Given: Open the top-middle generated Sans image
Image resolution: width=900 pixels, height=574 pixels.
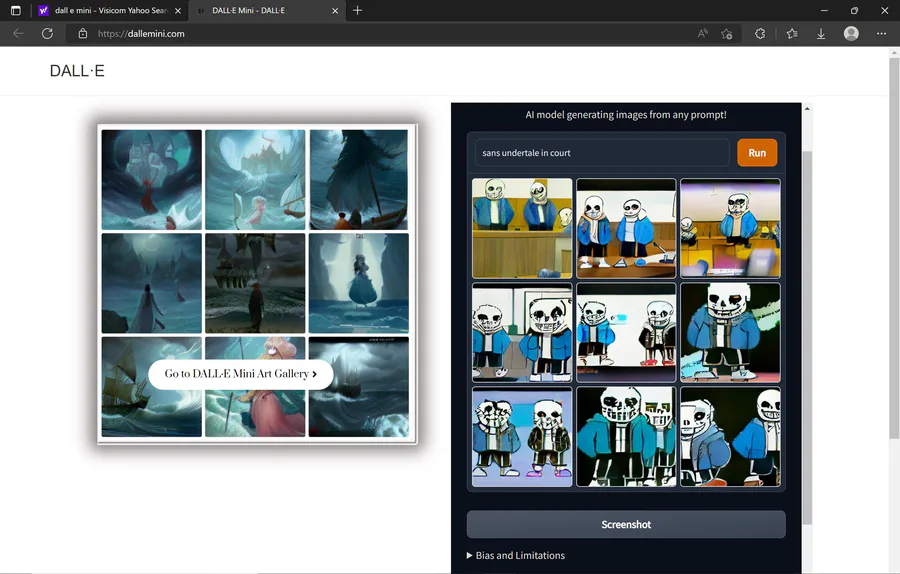Looking at the screenshot, I should click(626, 228).
